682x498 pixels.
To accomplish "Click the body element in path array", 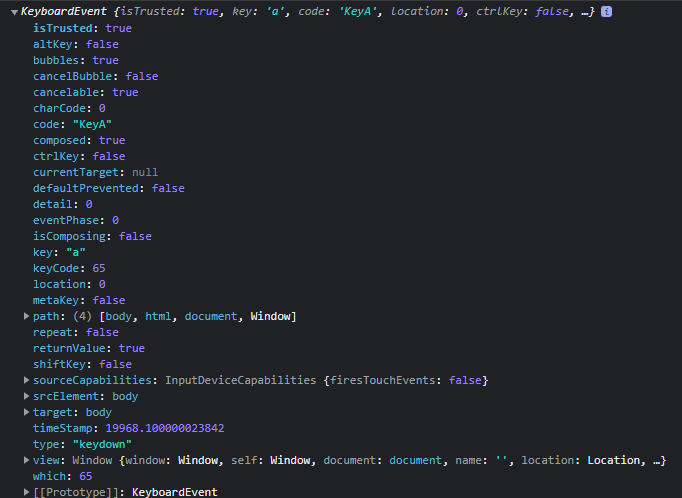I will pos(118,316).
